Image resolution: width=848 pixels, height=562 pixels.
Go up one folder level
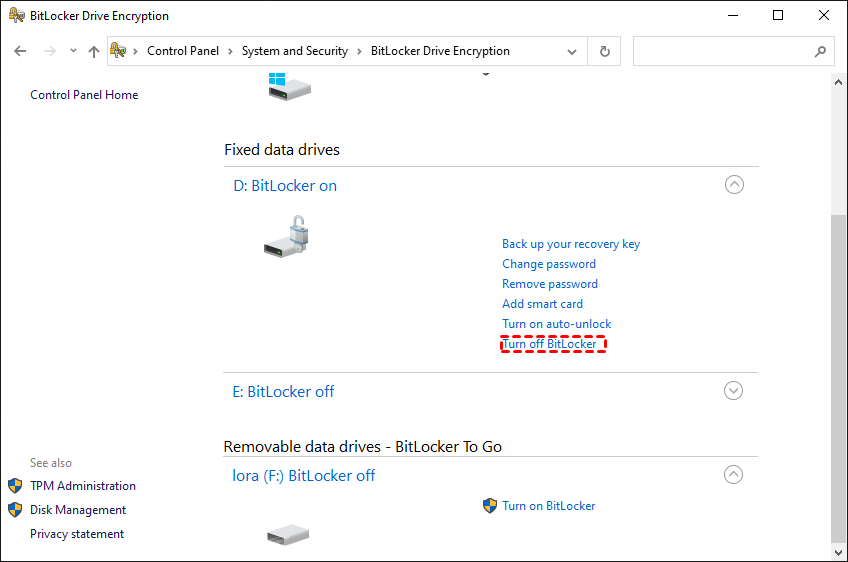tap(94, 51)
